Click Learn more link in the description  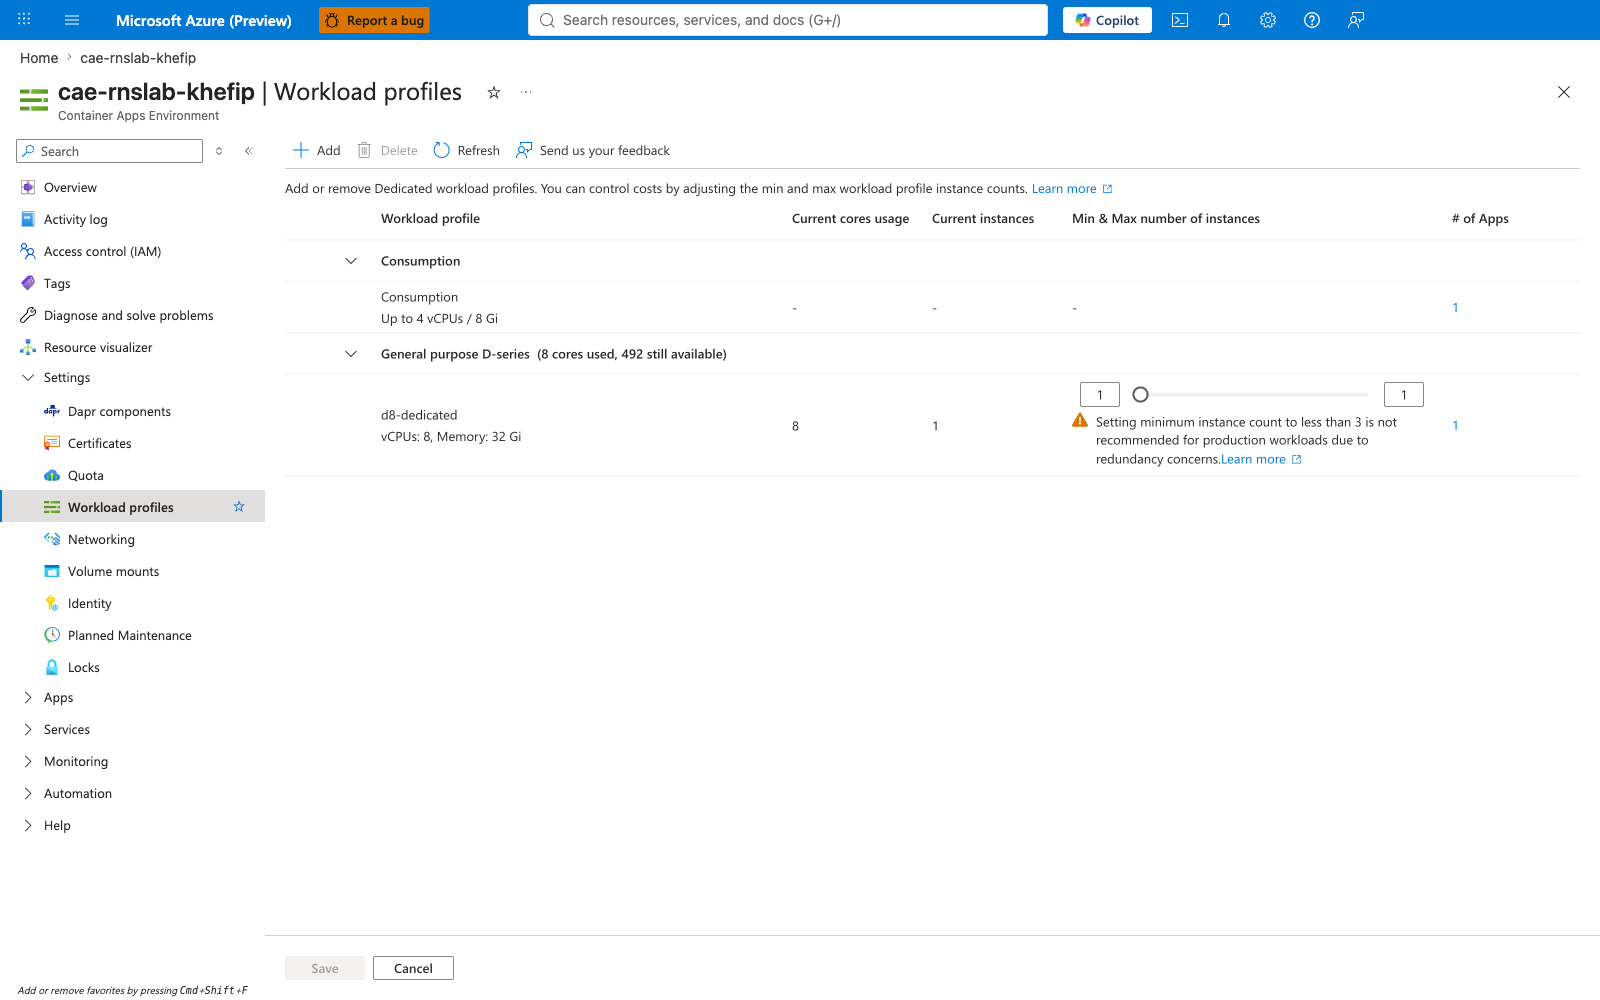click(x=1072, y=189)
